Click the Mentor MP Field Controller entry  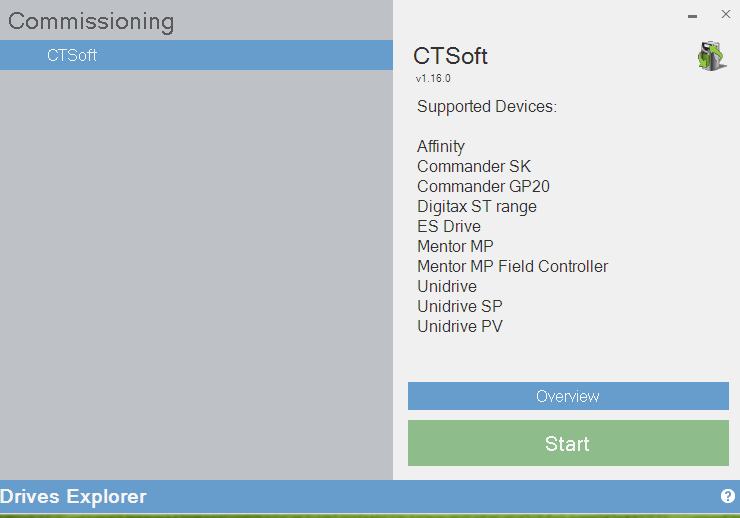pyautogui.click(x=512, y=266)
